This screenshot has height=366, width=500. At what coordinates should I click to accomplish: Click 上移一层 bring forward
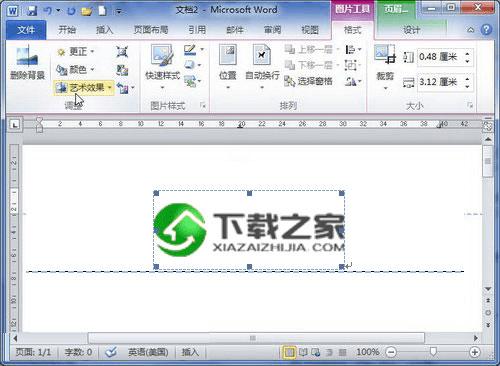[309, 50]
